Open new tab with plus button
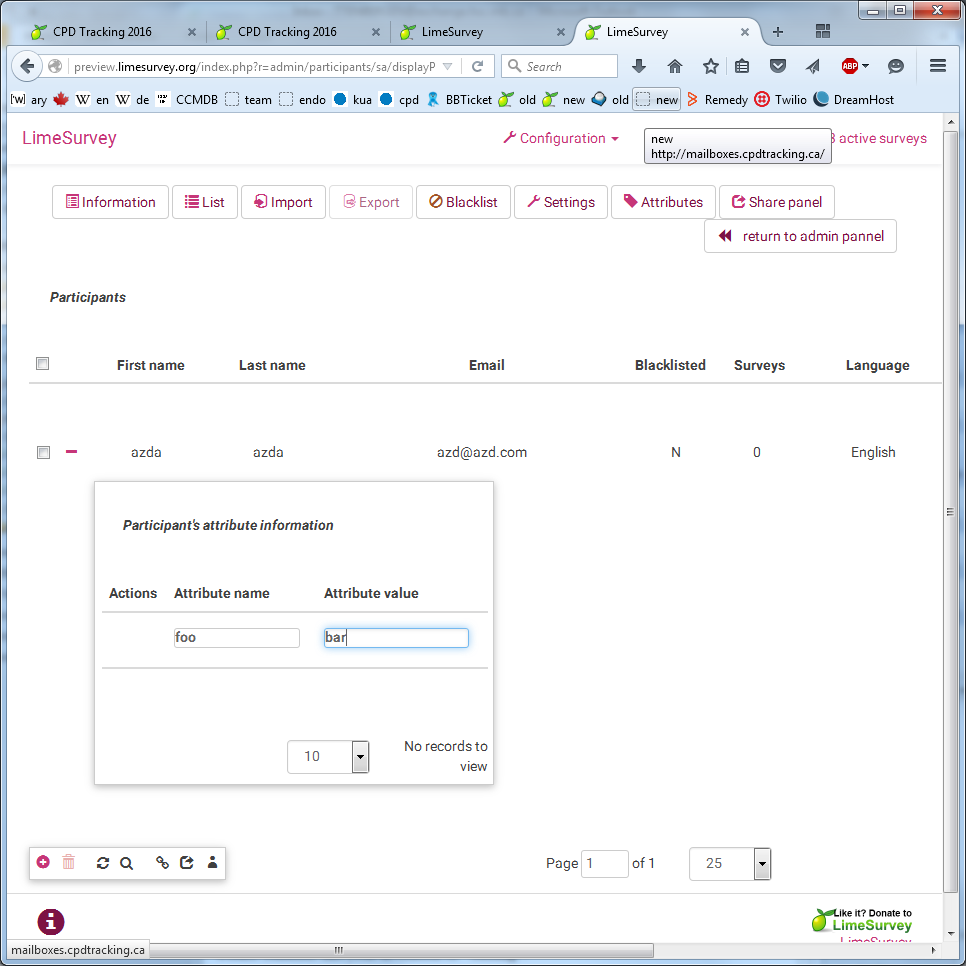Screen dimensions: 966x966 (x=778, y=32)
